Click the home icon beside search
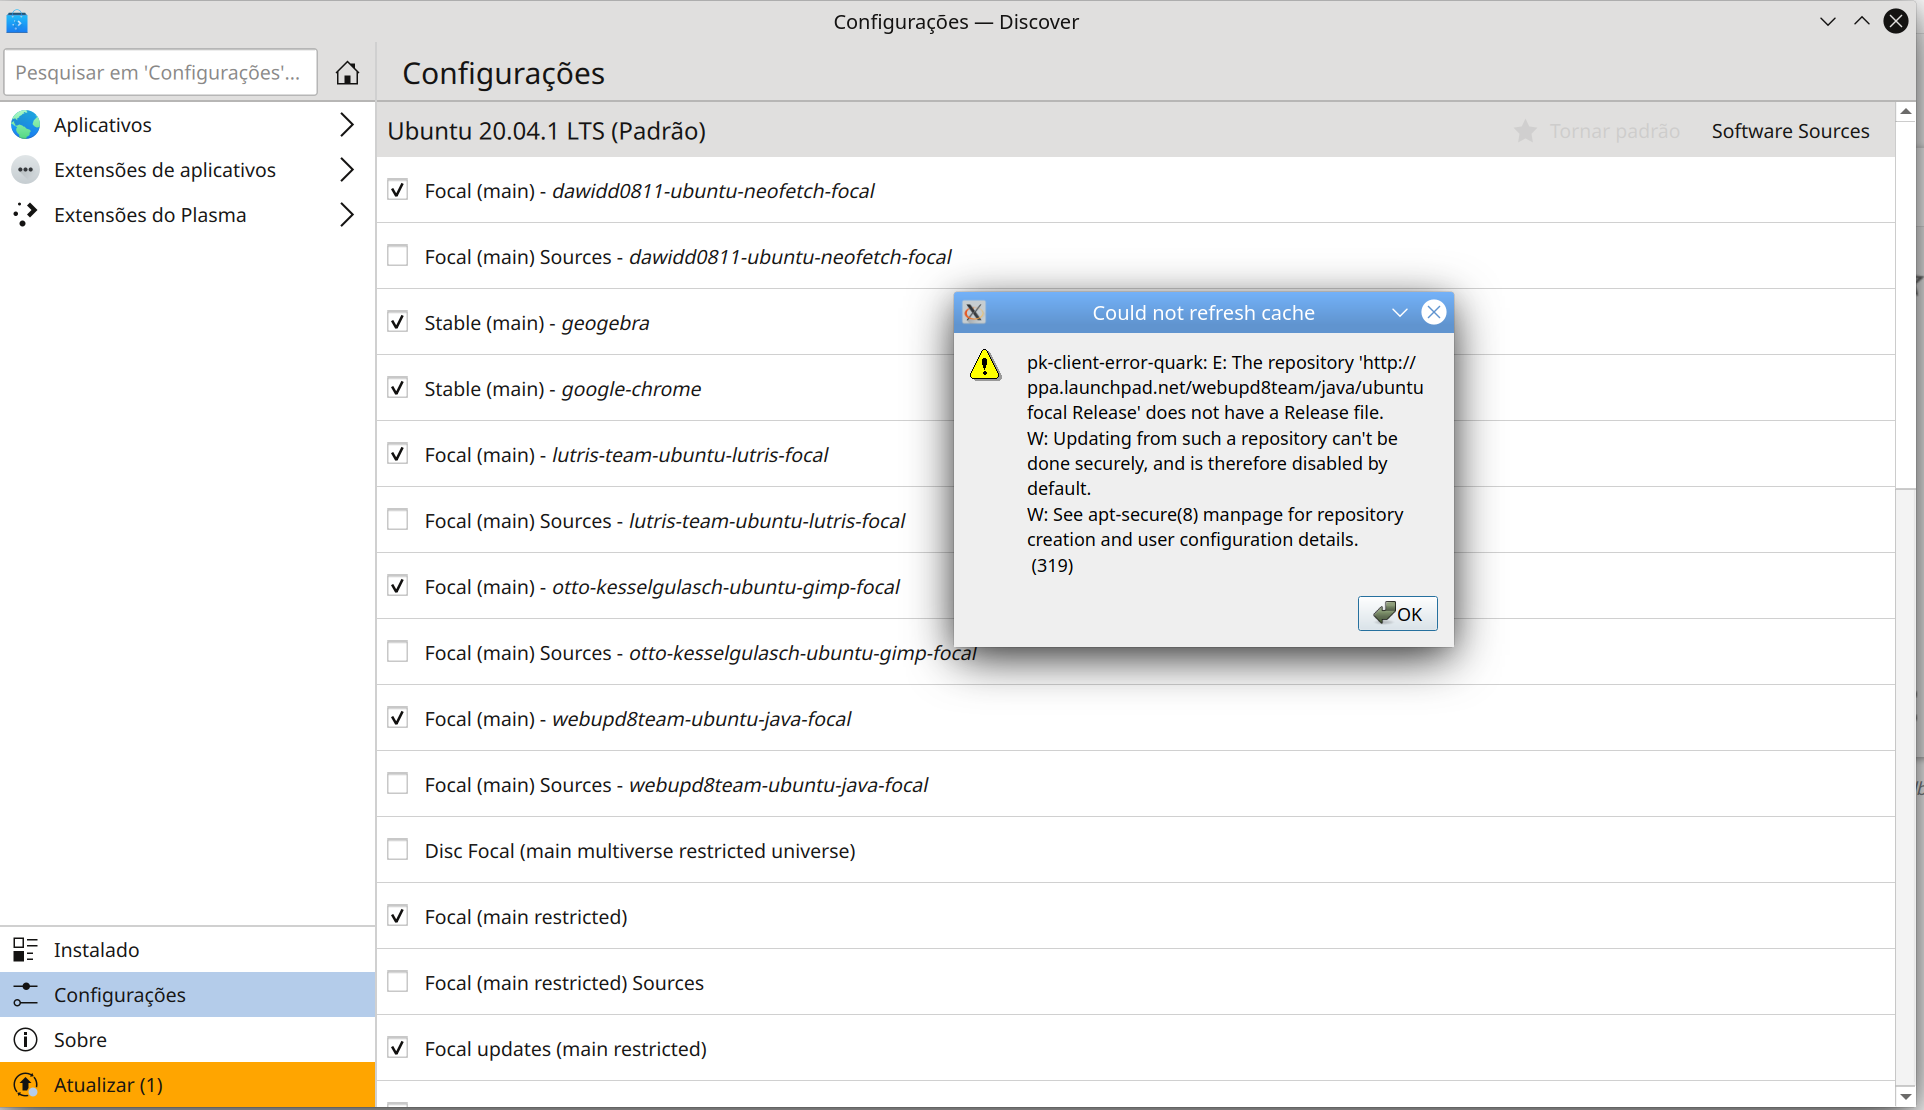1924x1110 pixels. (347, 73)
